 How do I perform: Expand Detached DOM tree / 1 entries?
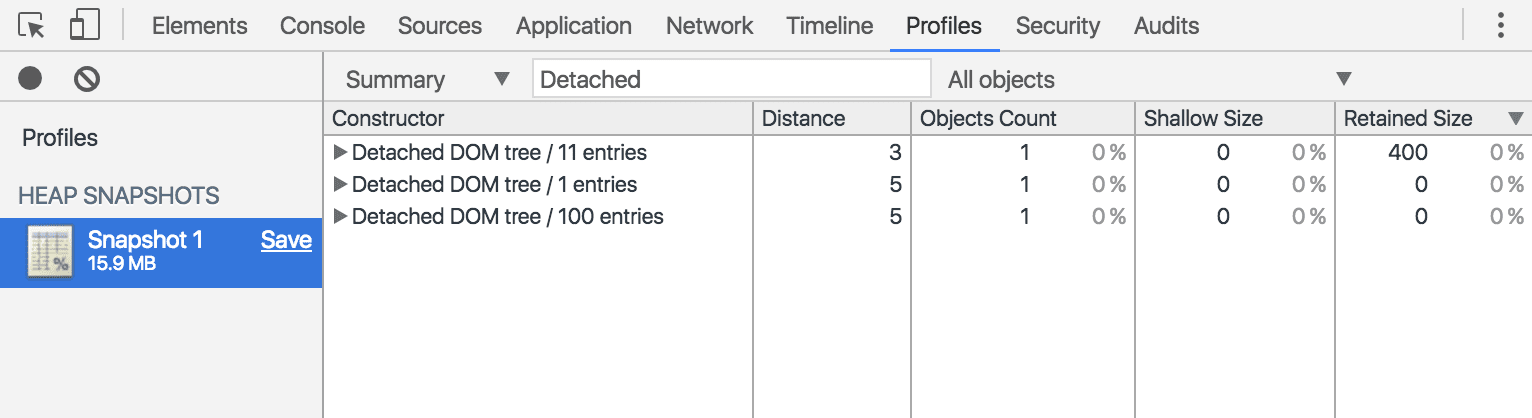click(340, 185)
